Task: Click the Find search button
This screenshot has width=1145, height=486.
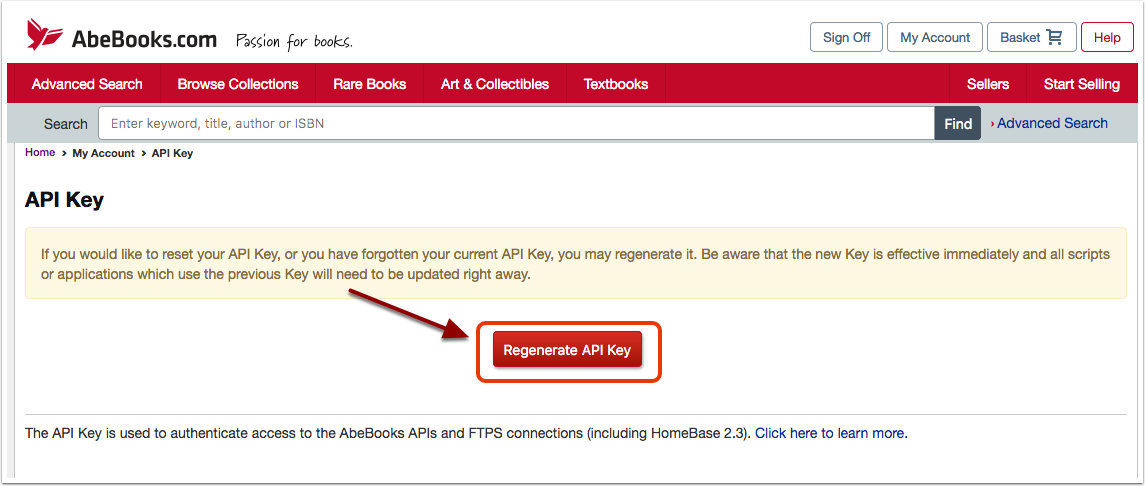Action: click(957, 123)
